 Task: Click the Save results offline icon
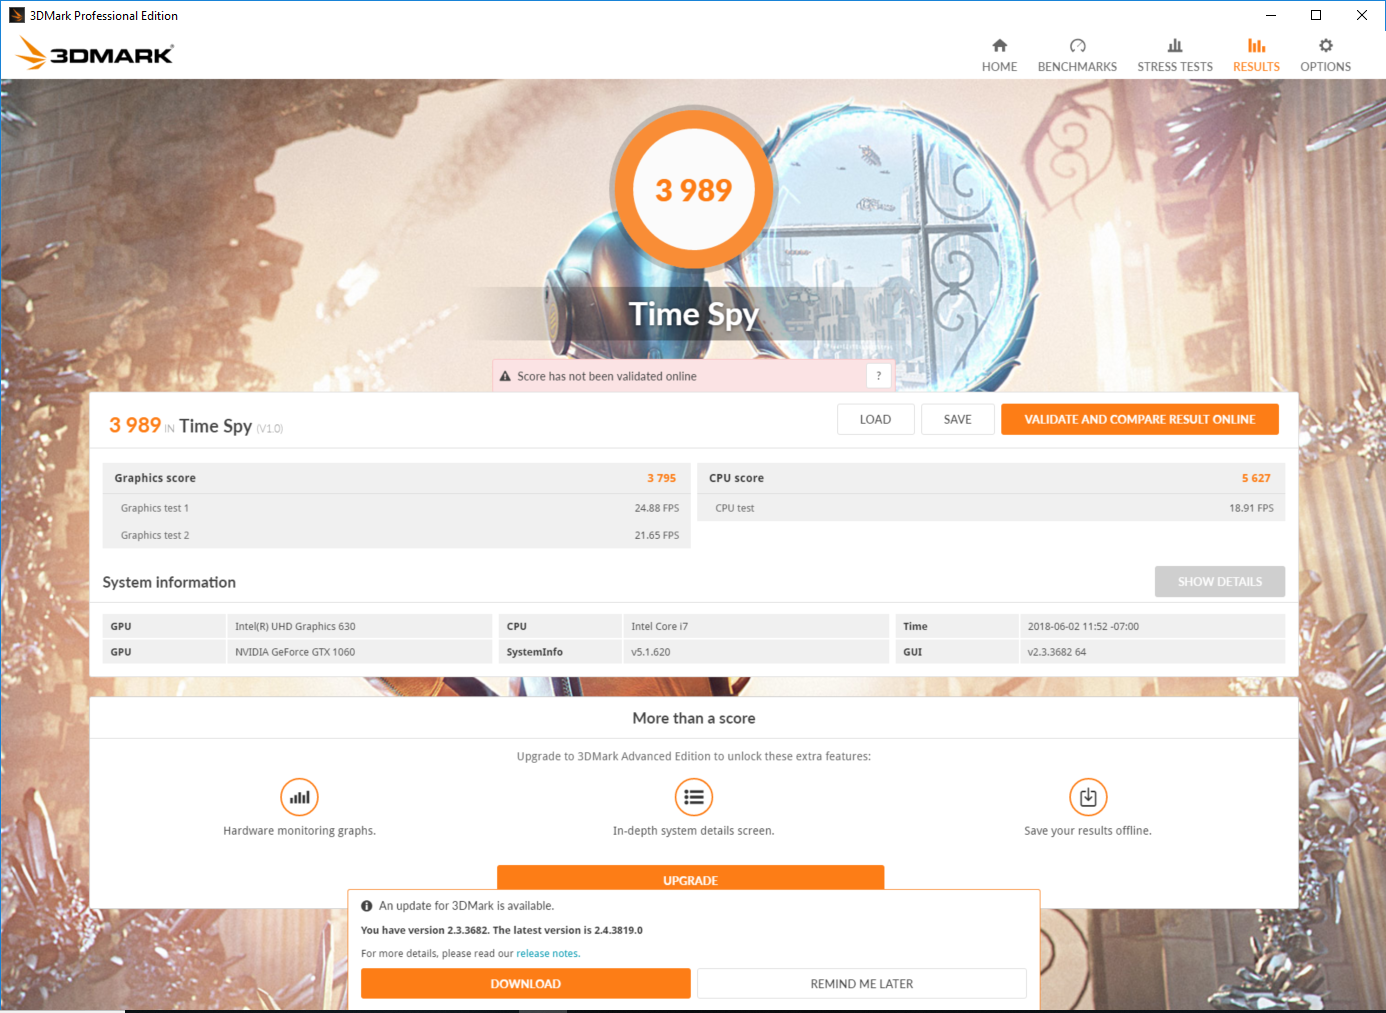[x=1088, y=797]
